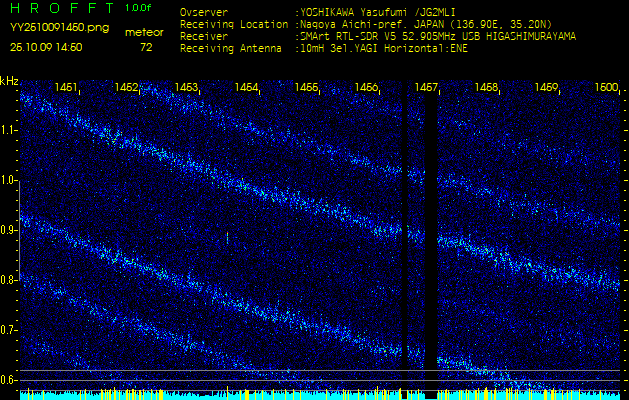
Task: Select the 1.0 frequency axis label
Action: [x=10, y=180]
